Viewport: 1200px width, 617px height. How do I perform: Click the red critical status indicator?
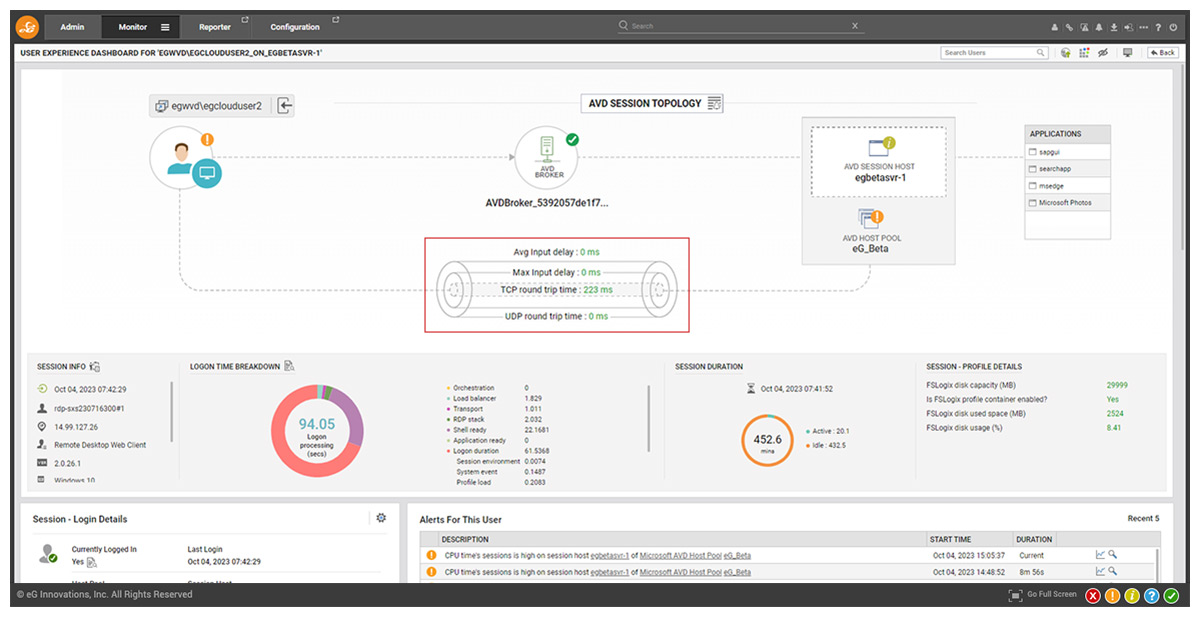pyautogui.click(x=1093, y=596)
